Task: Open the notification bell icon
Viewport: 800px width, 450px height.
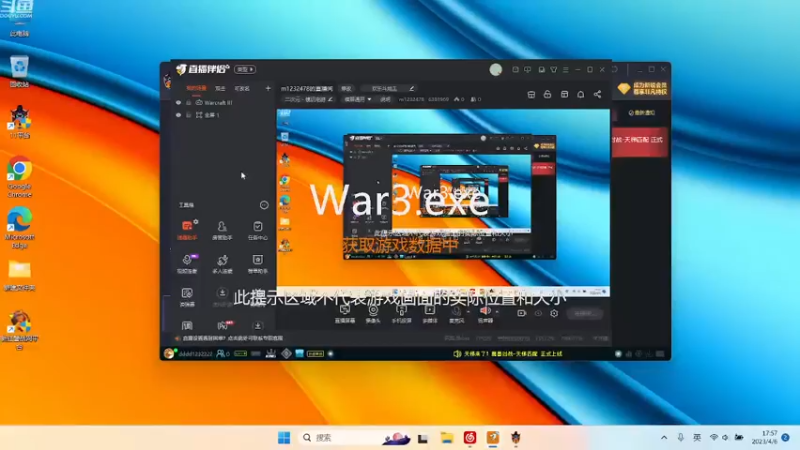Action: [581, 94]
